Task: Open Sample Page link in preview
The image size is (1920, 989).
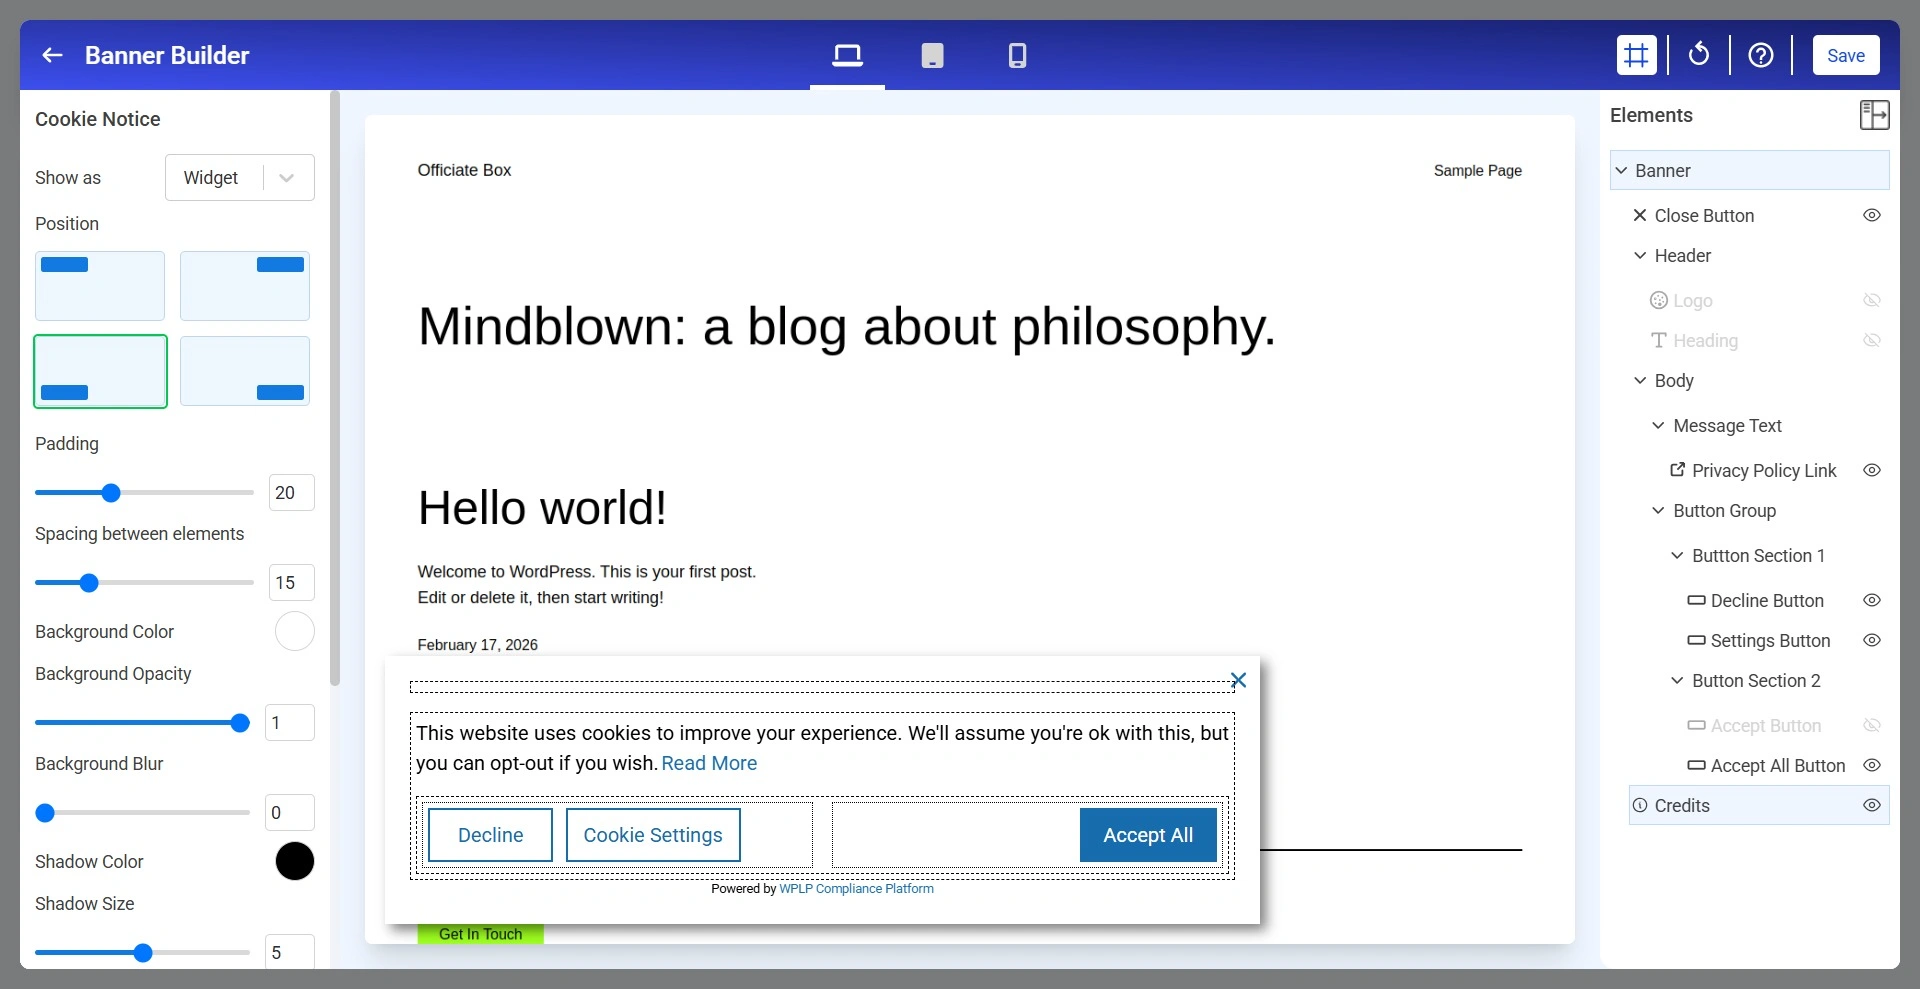Action: [x=1477, y=170]
